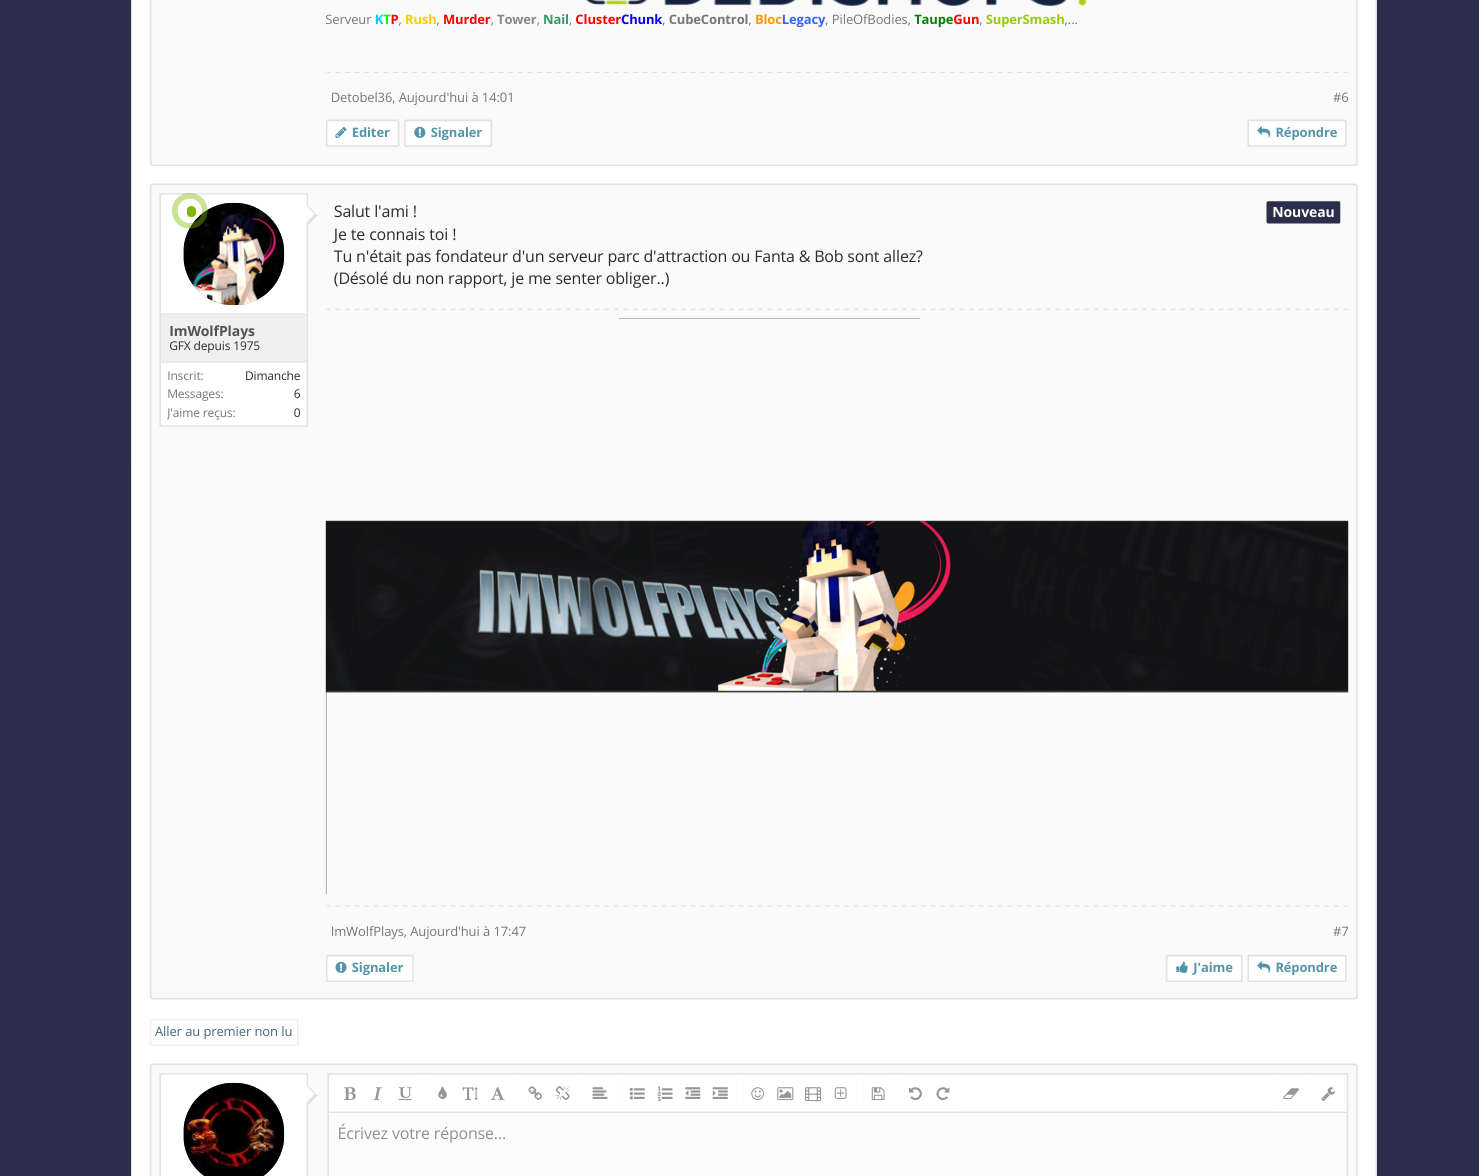Image resolution: width=1479 pixels, height=1176 pixels.
Task: Open the text alignment options
Action: click(600, 1094)
